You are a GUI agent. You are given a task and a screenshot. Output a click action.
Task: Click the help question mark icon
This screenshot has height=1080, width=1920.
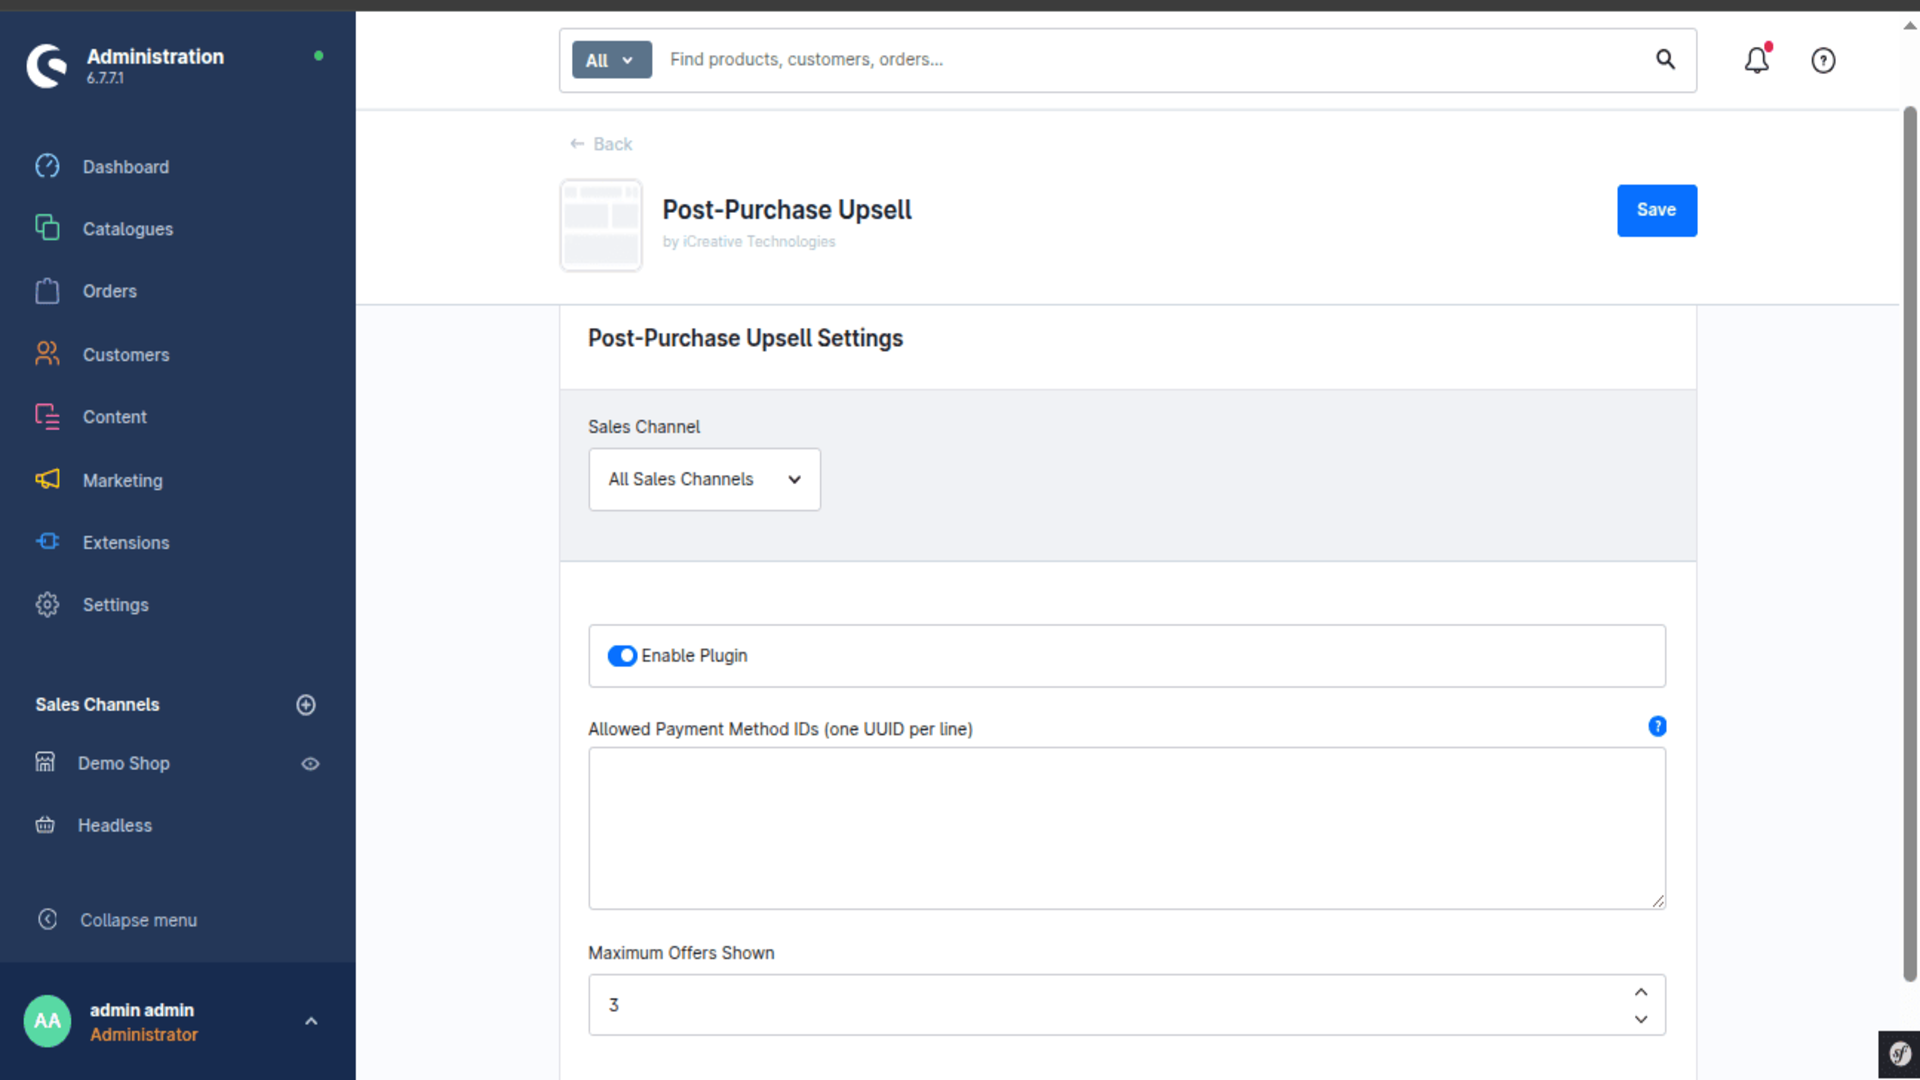tap(1823, 61)
